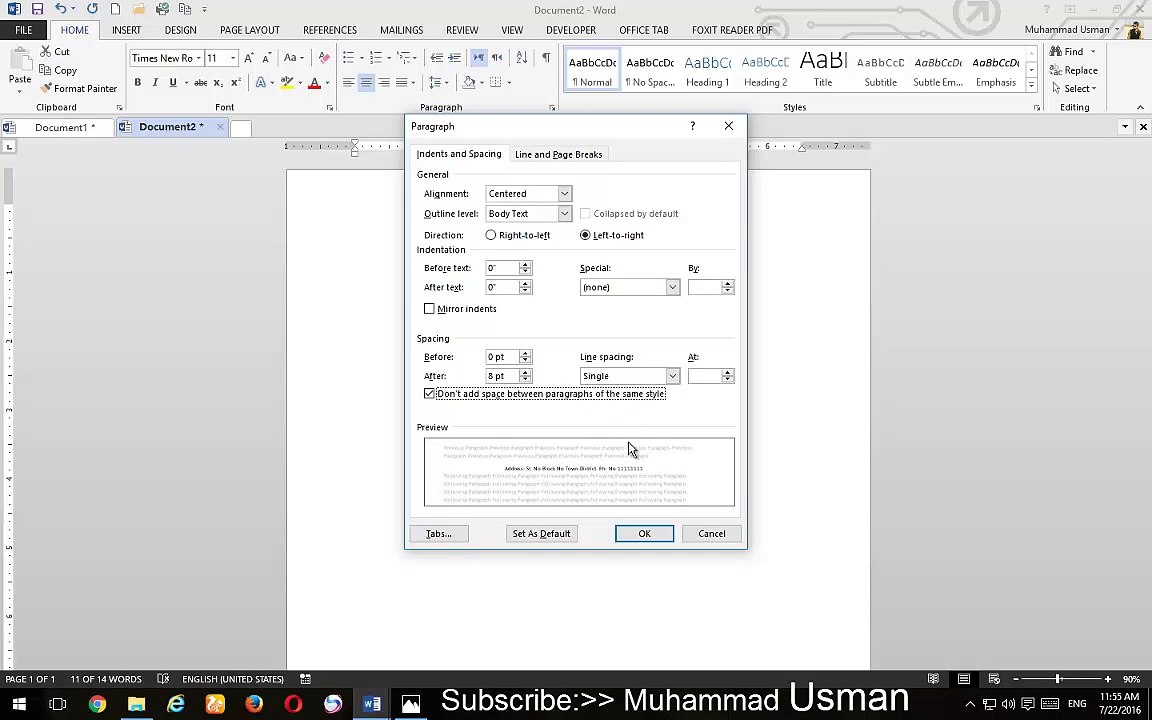The image size is (1152, 720).
Task: Sort text with the A-Z icon
Action: coord(522,58)
